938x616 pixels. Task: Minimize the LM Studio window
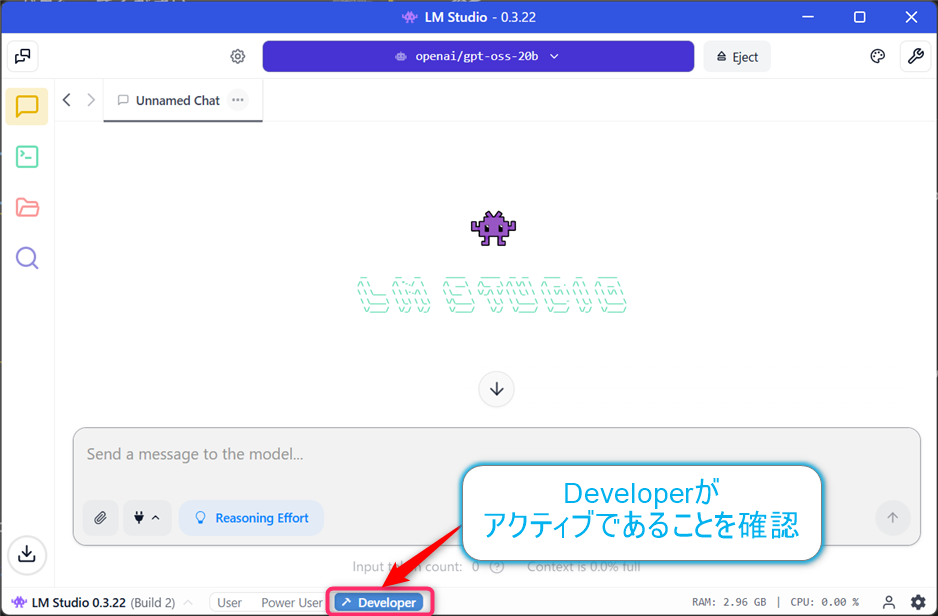[x=808, y=17]
